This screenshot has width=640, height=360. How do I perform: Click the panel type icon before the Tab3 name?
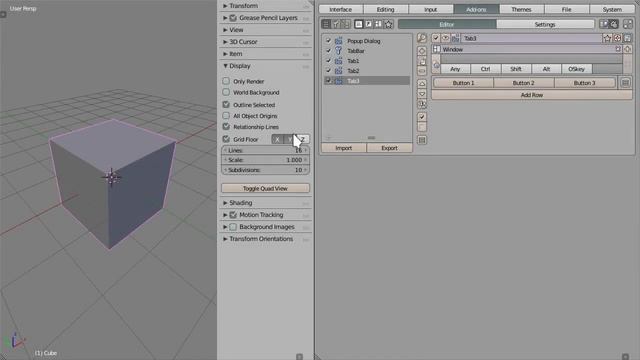[455, 38]
